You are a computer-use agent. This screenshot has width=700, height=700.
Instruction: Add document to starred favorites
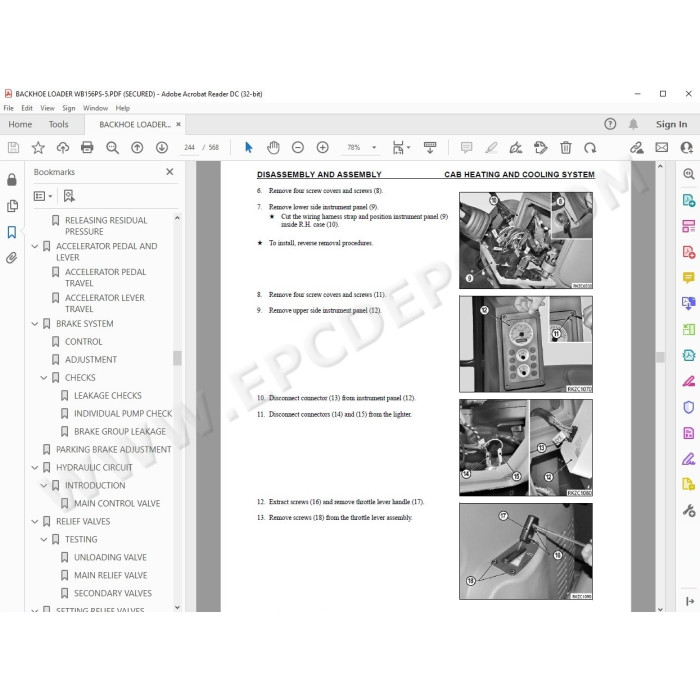38,147
